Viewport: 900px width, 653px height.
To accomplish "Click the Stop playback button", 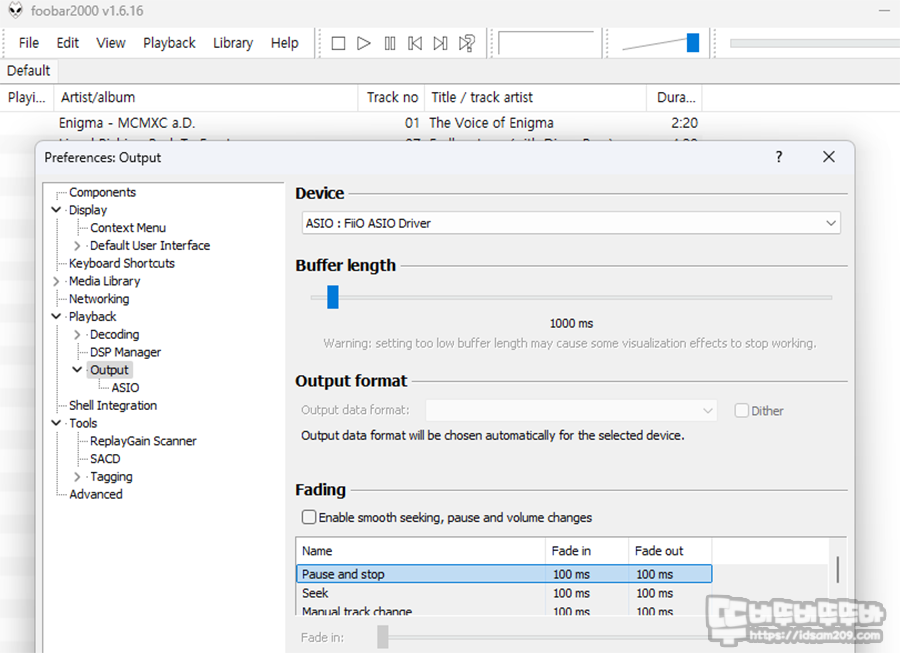I will (x=338, y=44).
